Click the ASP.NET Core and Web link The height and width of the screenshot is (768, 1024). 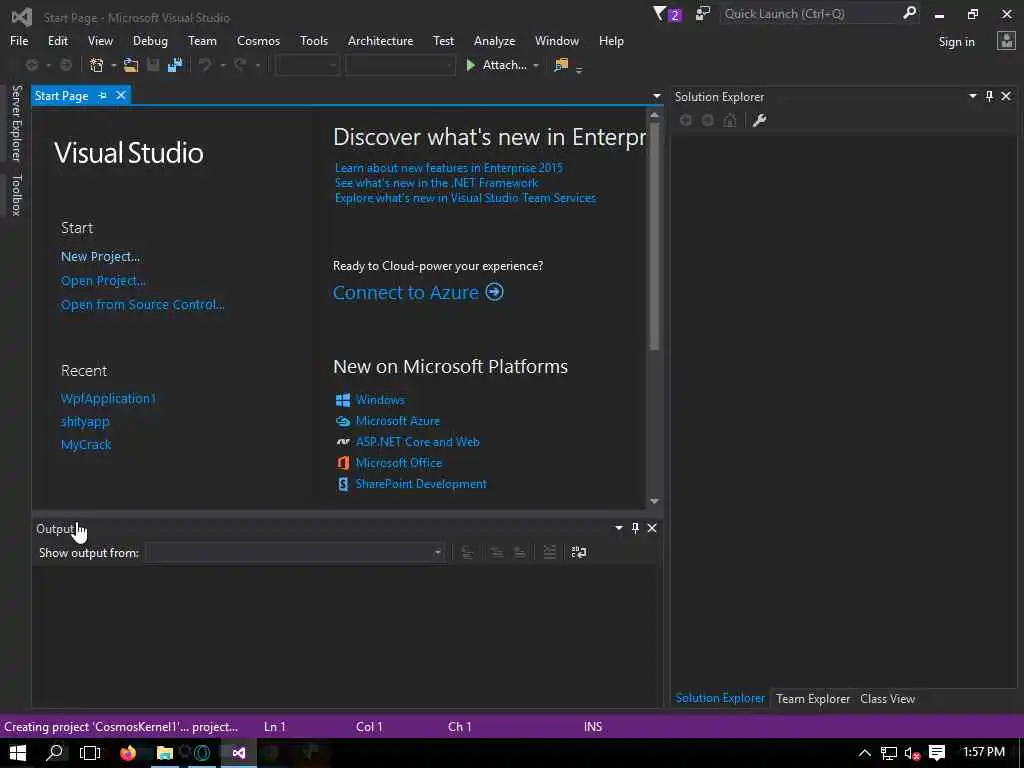pyautogui.click(x=417, y=441)
